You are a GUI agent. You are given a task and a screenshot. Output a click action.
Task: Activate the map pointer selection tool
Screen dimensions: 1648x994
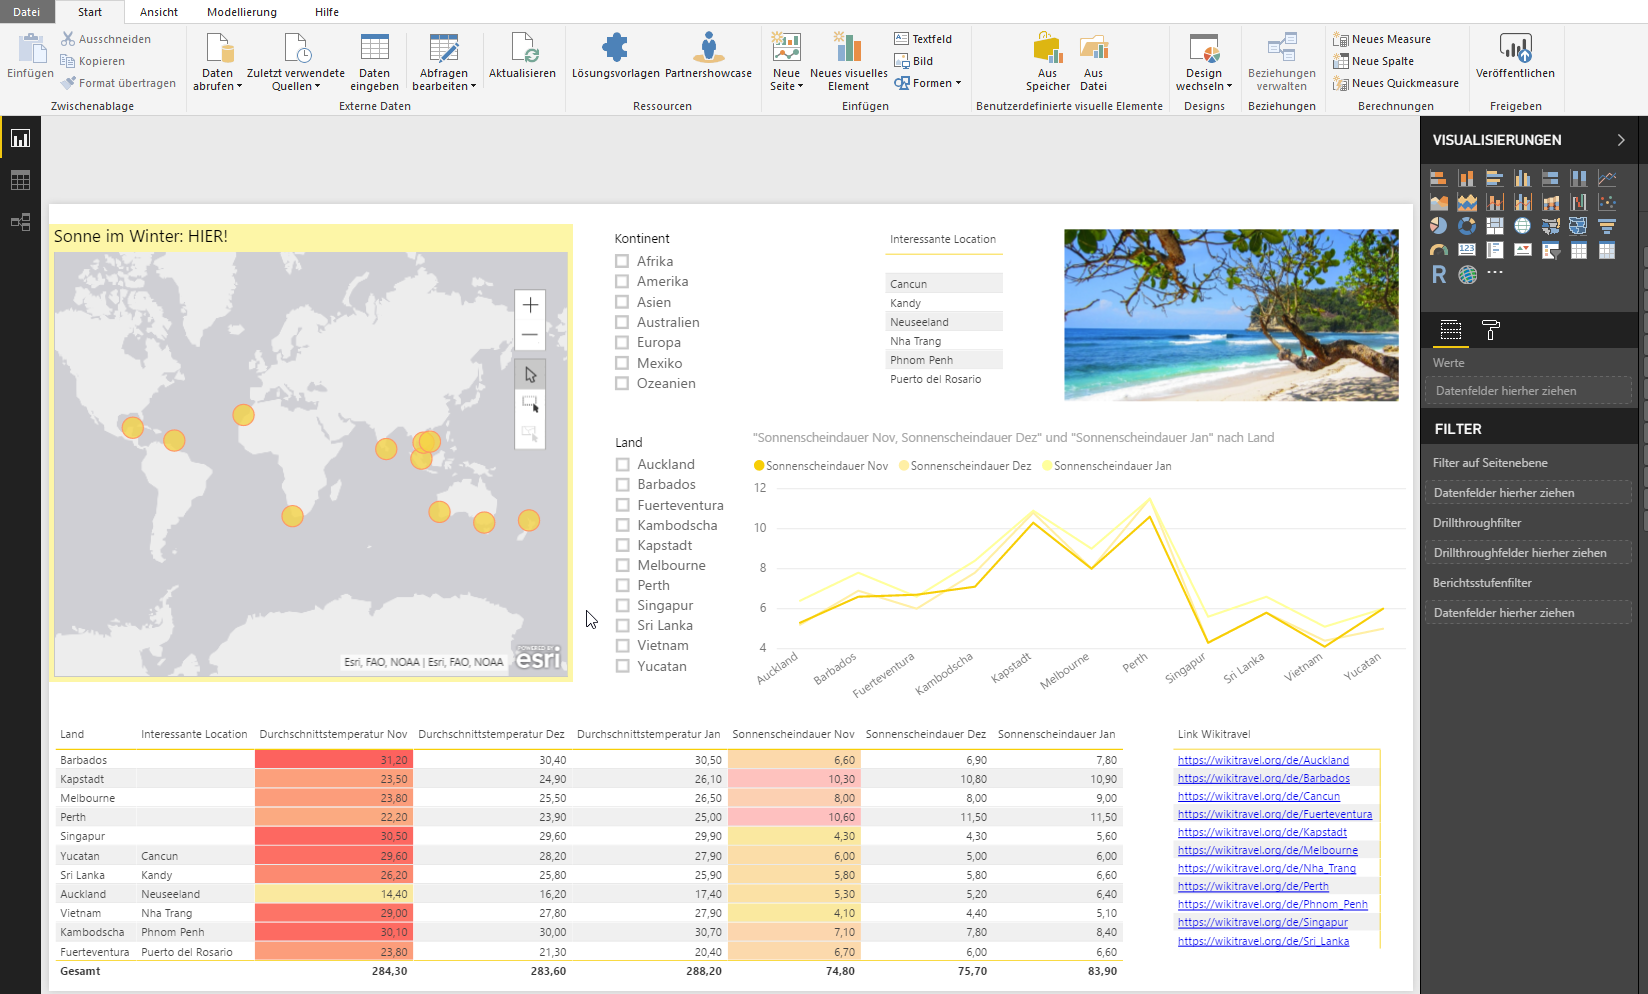tap(530, 374)
